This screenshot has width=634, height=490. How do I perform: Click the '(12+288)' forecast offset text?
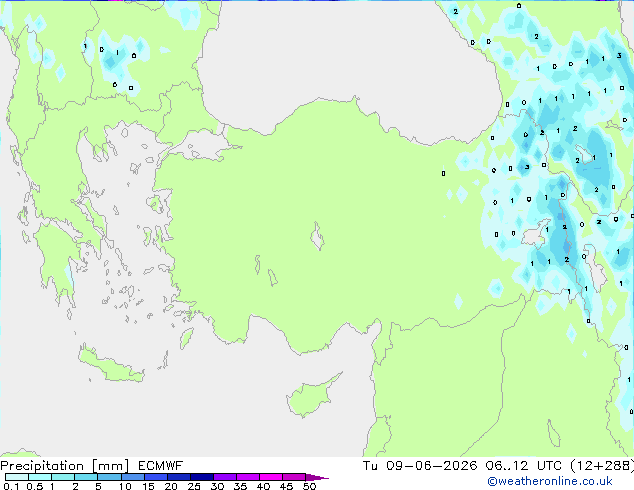pos(602,466)
